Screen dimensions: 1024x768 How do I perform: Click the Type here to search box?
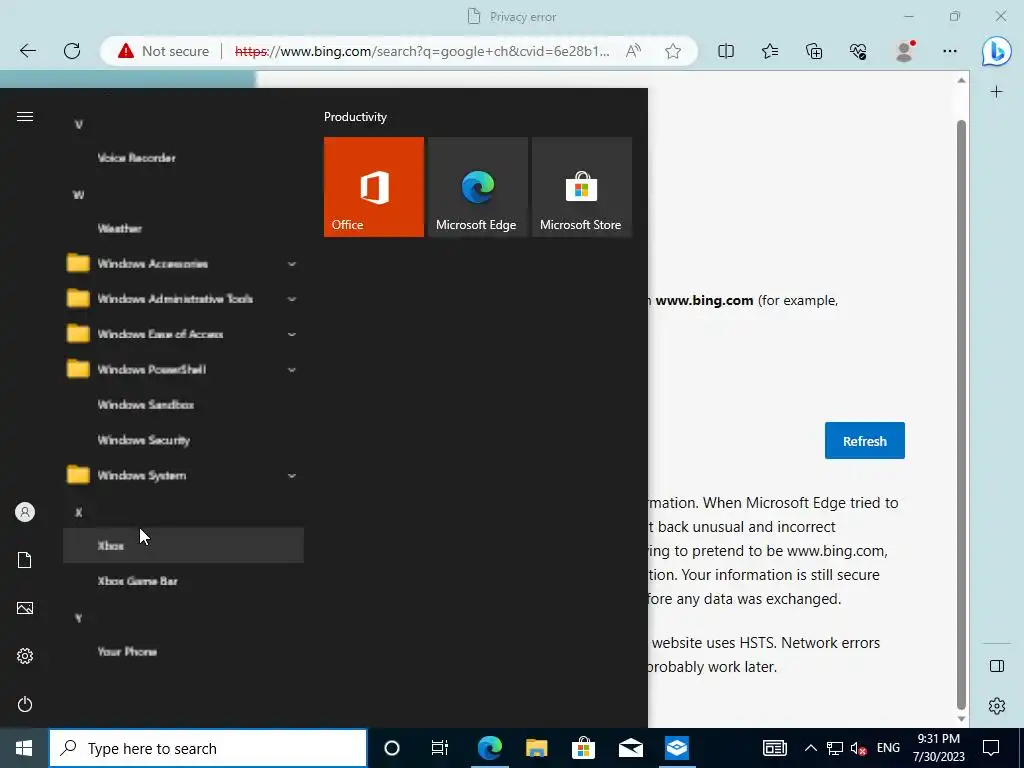click(x=208, y=748)
